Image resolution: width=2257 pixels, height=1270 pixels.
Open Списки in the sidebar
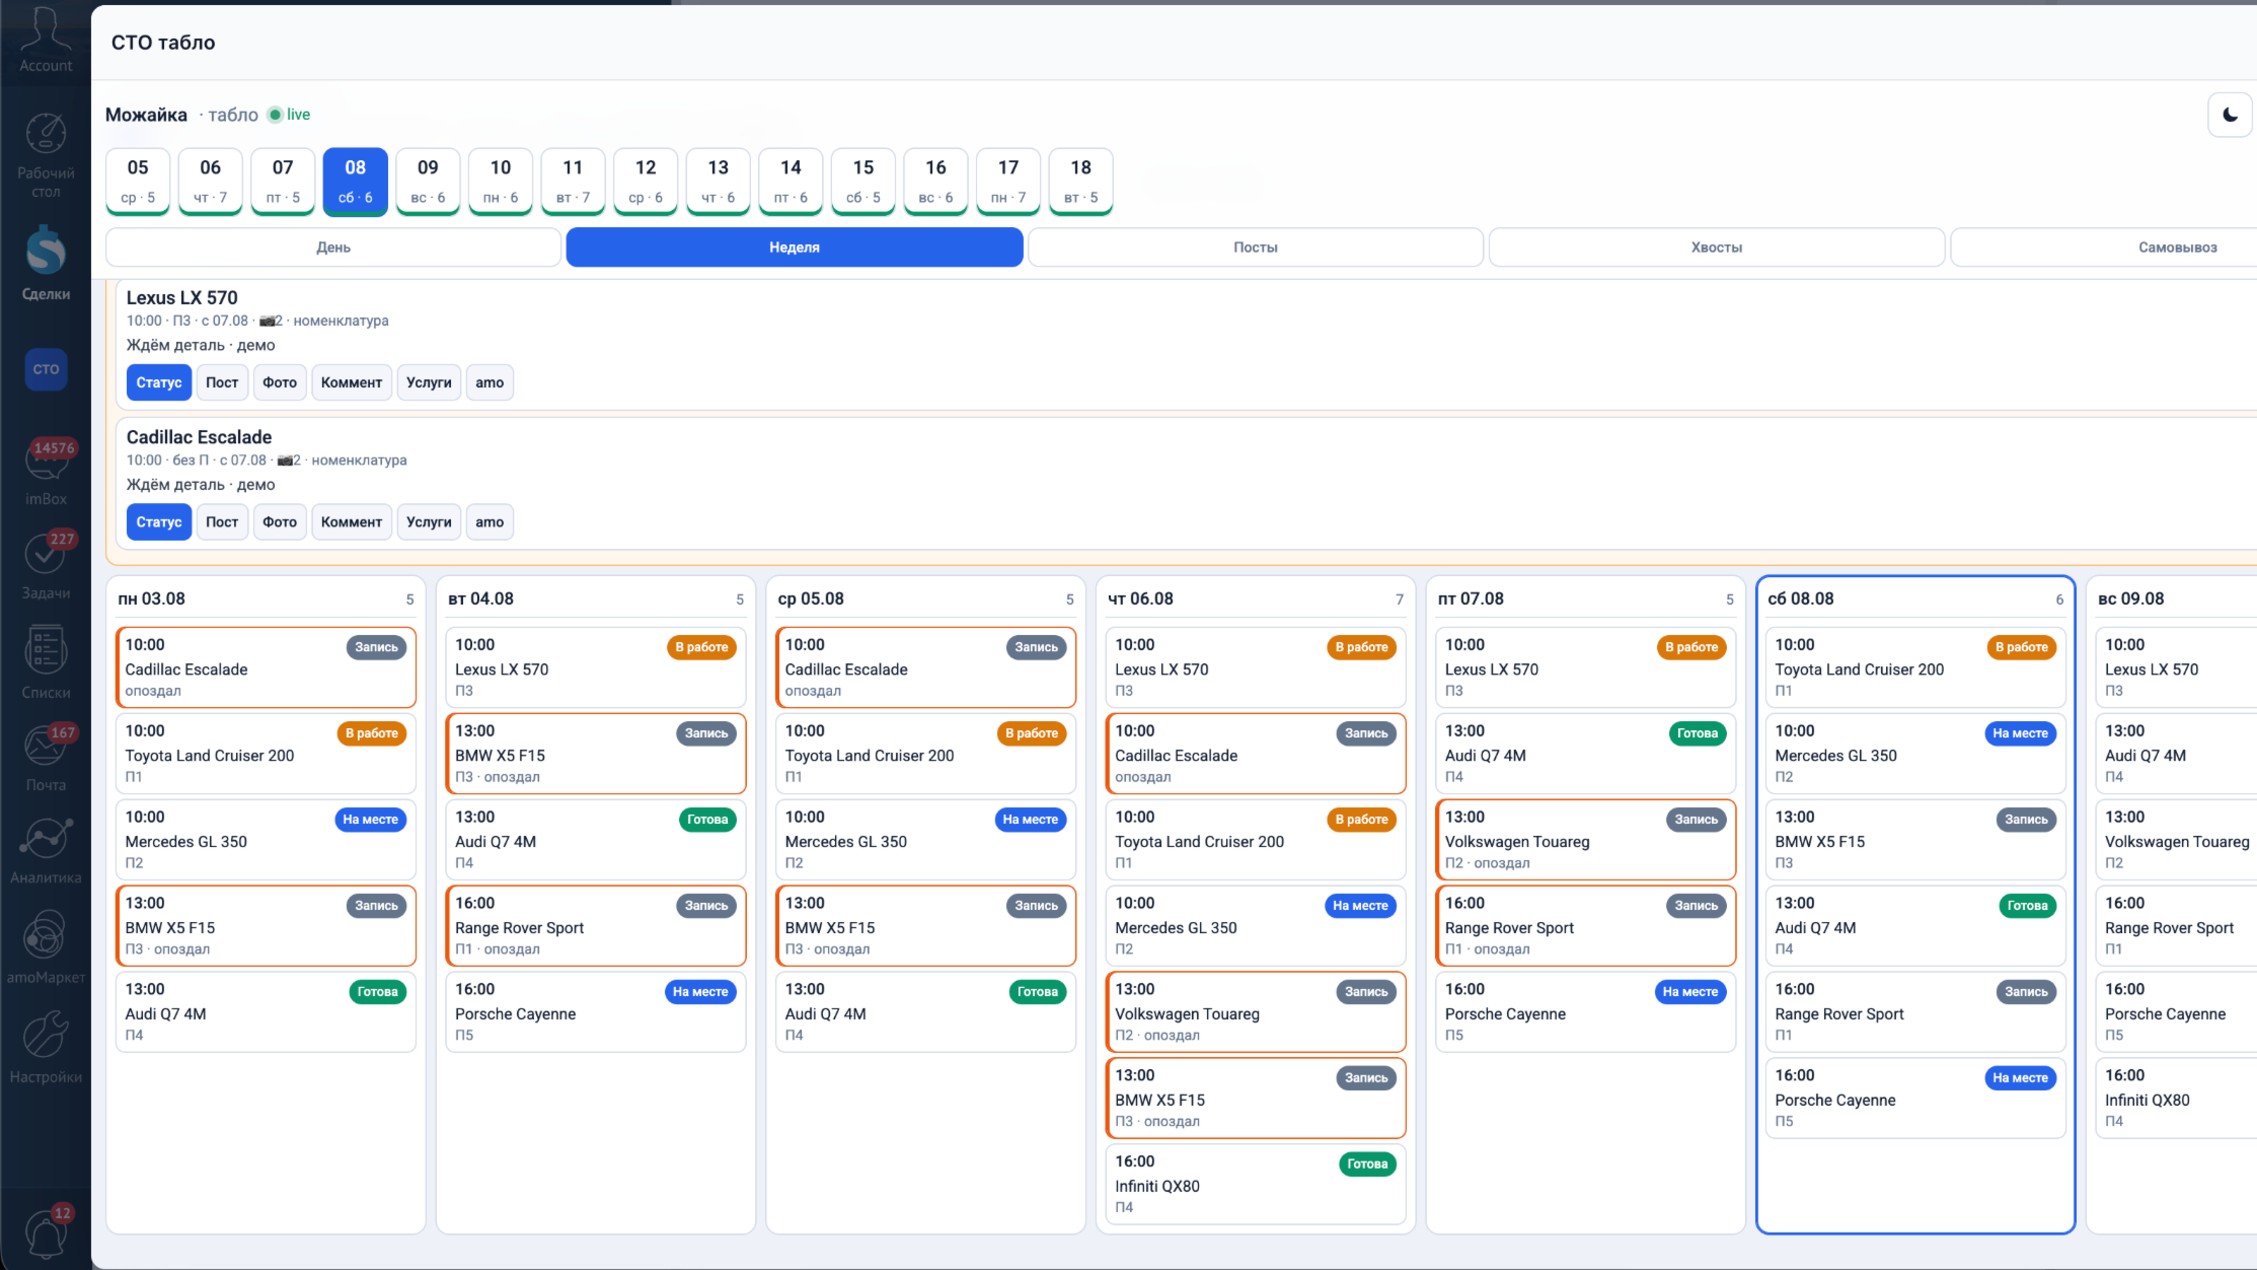coord(45,661)
